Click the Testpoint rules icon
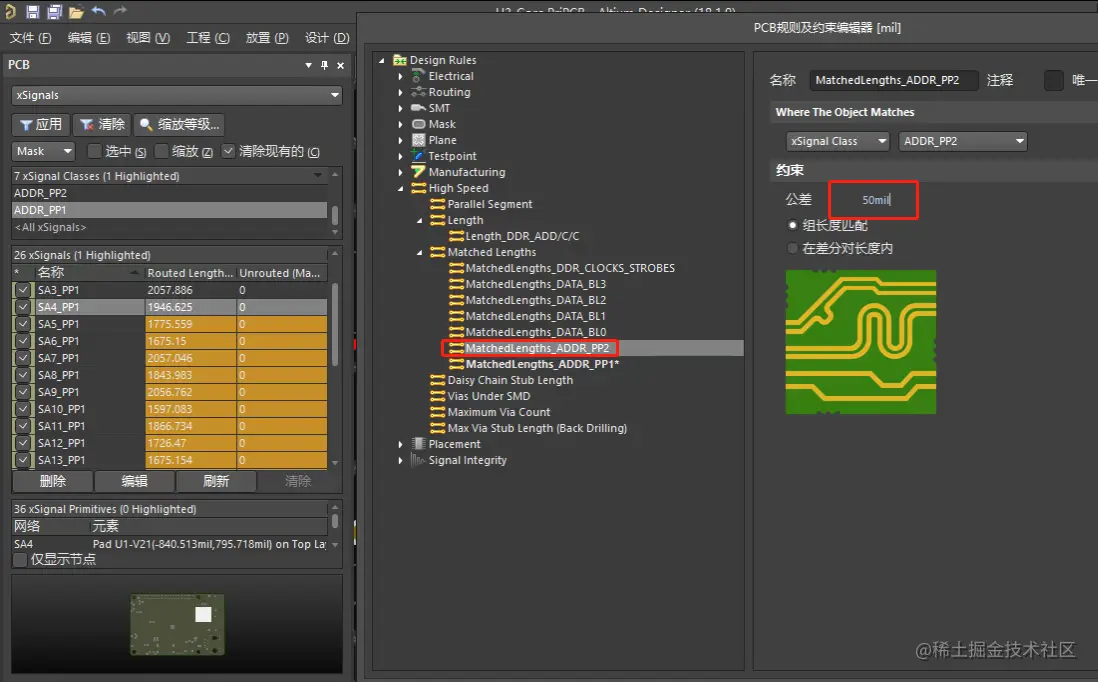 click(x=418, y=155)
